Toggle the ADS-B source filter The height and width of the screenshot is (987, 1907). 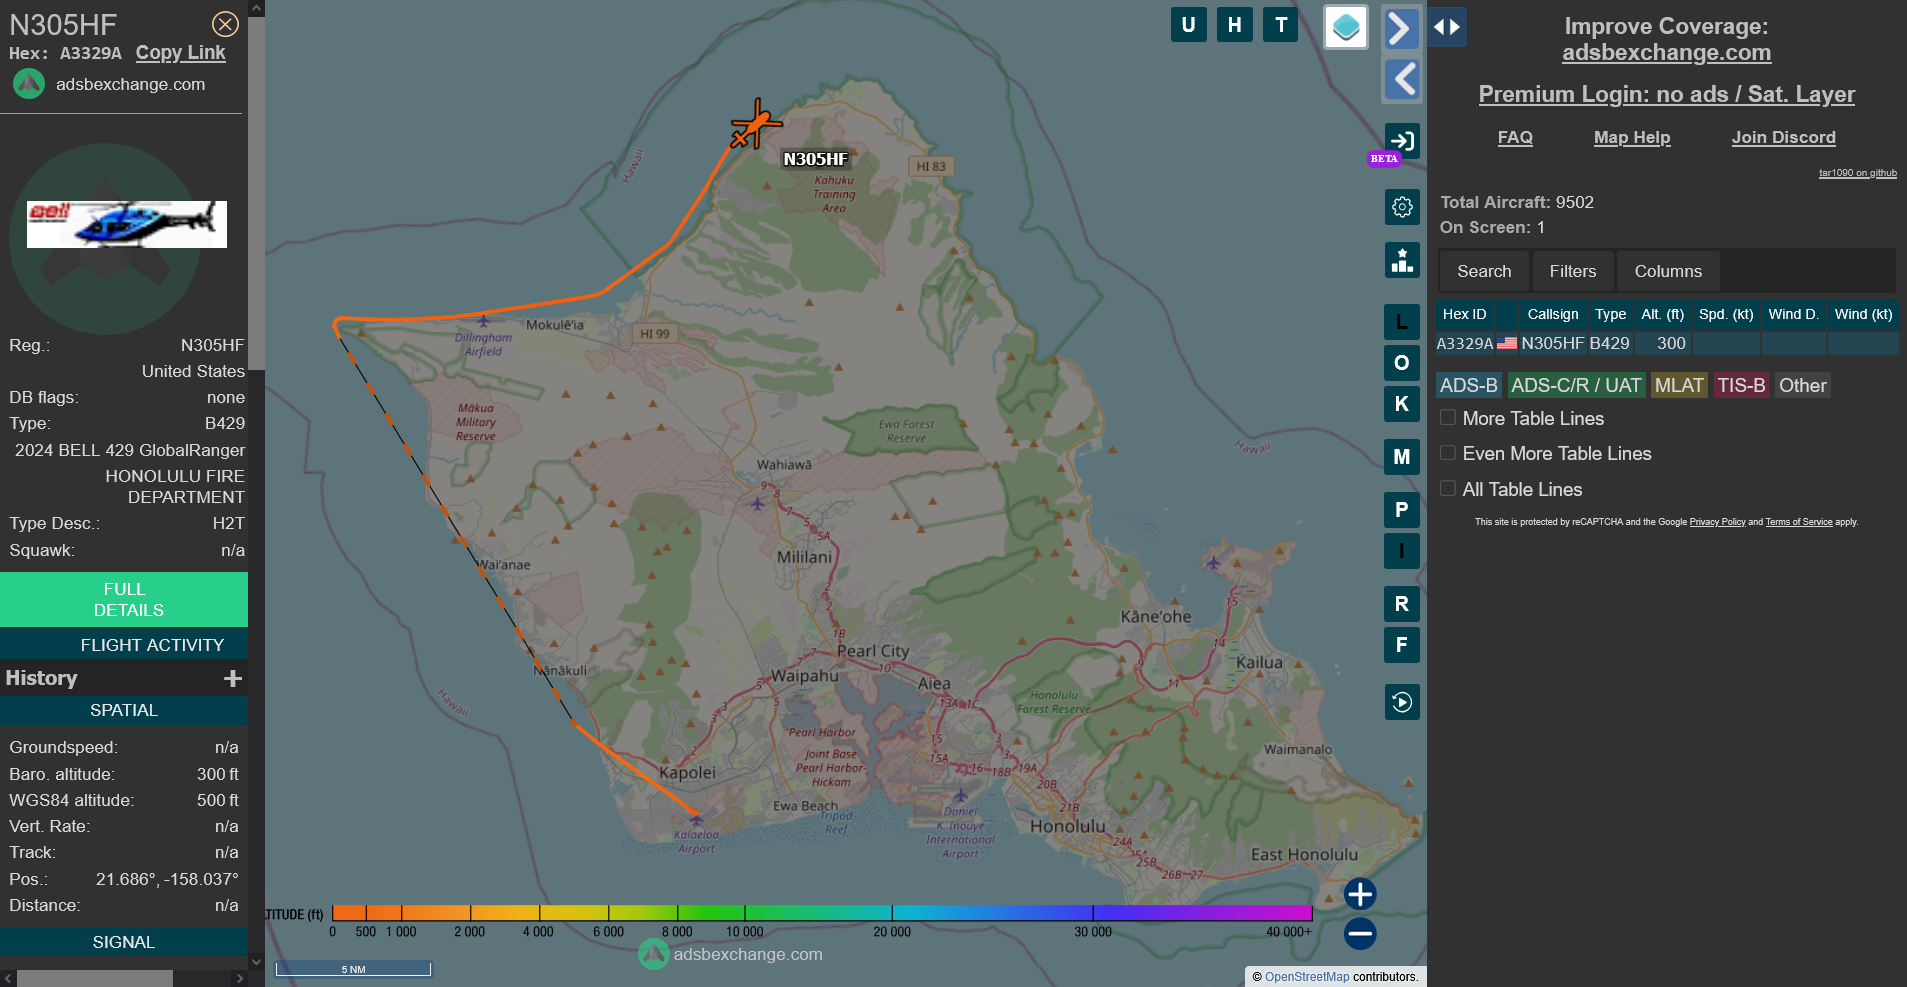coord(1469,385)
